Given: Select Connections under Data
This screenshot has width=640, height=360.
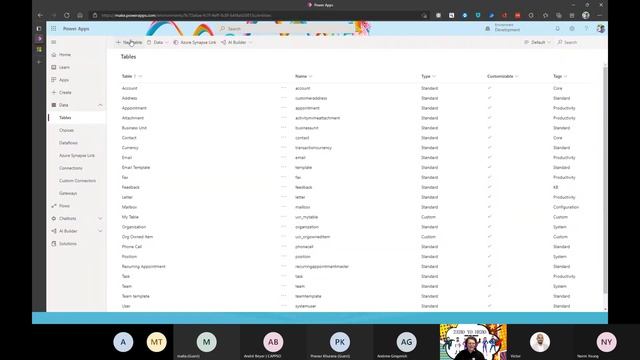Looking at the screenshot, I should click(x=71, y=168).
